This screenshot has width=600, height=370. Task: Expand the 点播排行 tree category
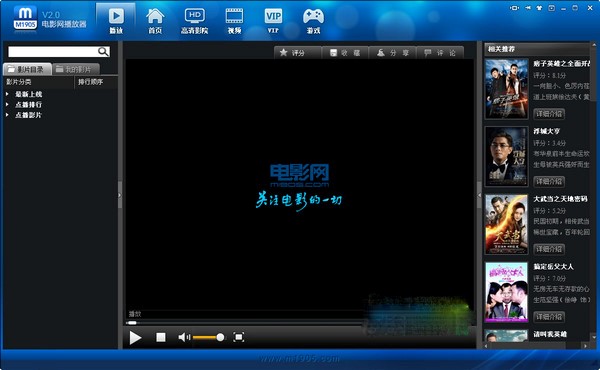[x=7, y=104]
